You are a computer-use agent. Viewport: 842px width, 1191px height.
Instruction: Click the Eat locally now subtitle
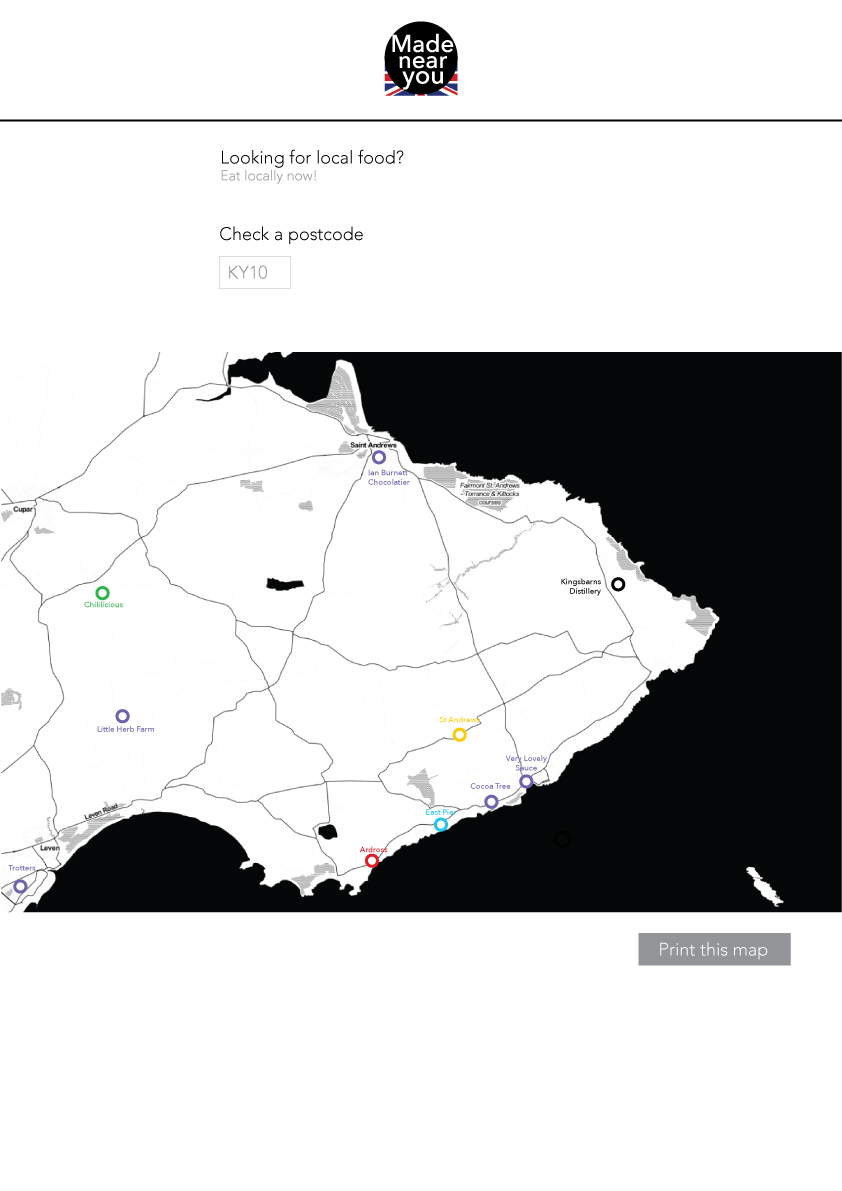[x=268, y=175]
